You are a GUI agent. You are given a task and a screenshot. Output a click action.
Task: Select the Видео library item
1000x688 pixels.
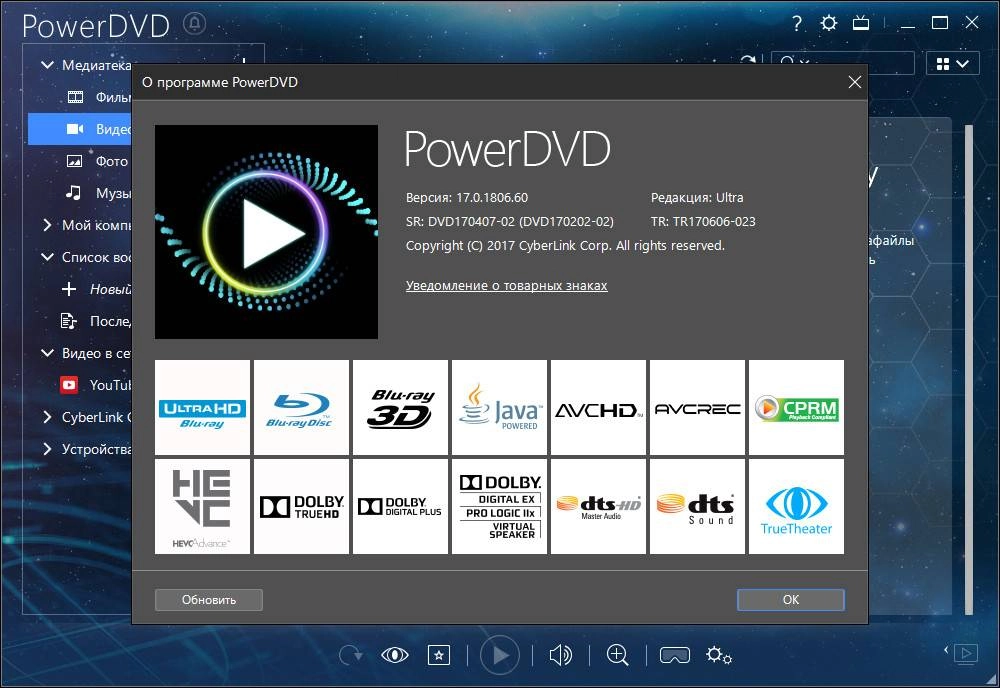pyautogui.click(x=80, y=129)
